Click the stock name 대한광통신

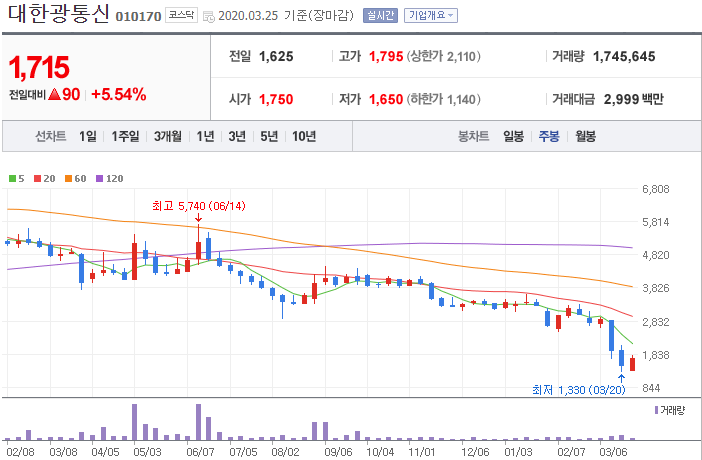coord(59,14)
